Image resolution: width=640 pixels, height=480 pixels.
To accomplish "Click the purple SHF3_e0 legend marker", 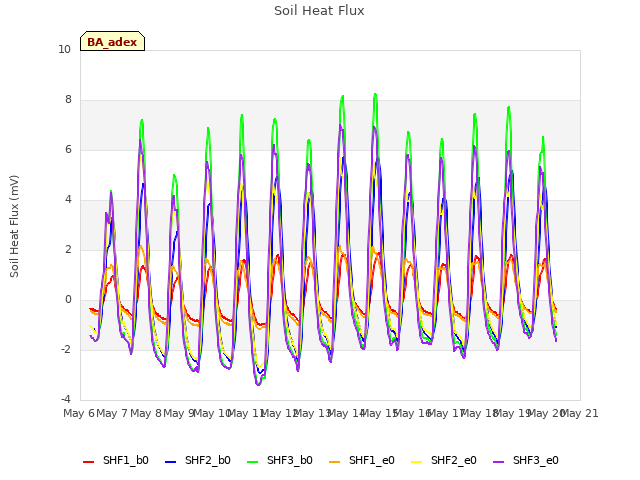I will click(499, 462).
